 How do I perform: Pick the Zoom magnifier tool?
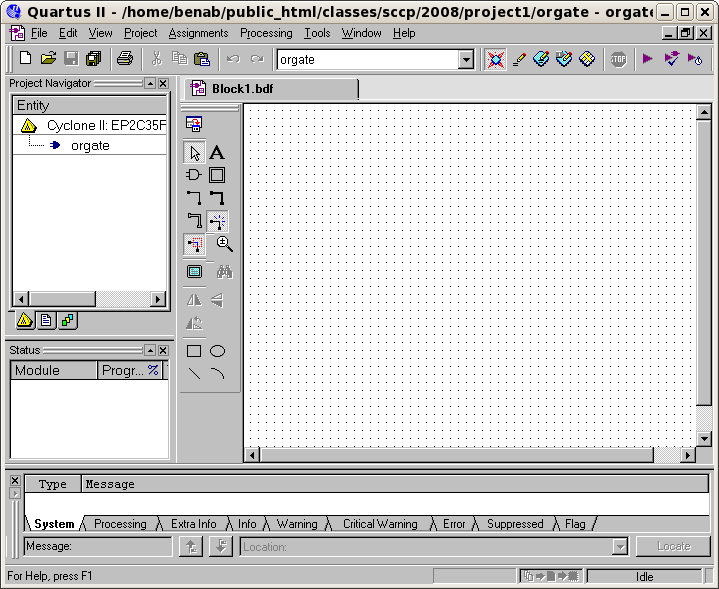225,244
